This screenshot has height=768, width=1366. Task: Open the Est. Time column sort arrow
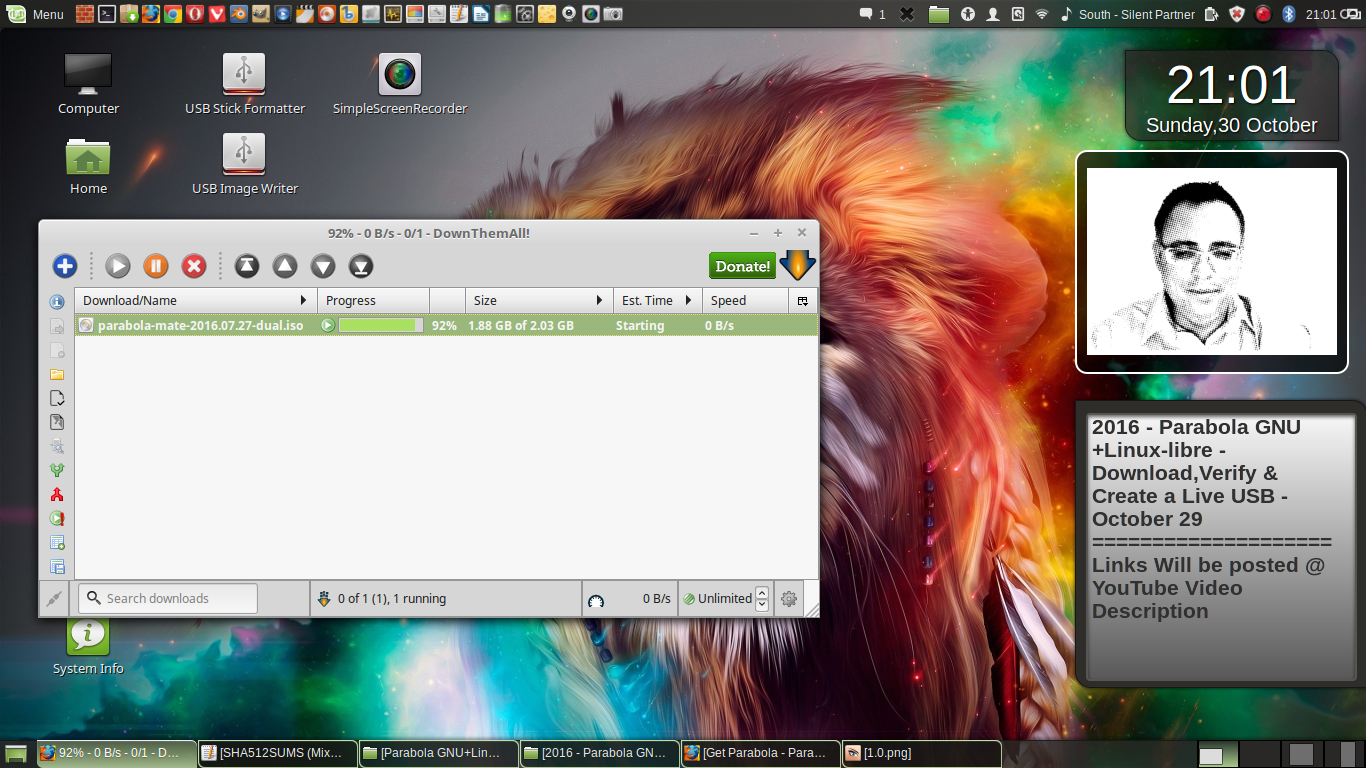click(x=687, y=300)
